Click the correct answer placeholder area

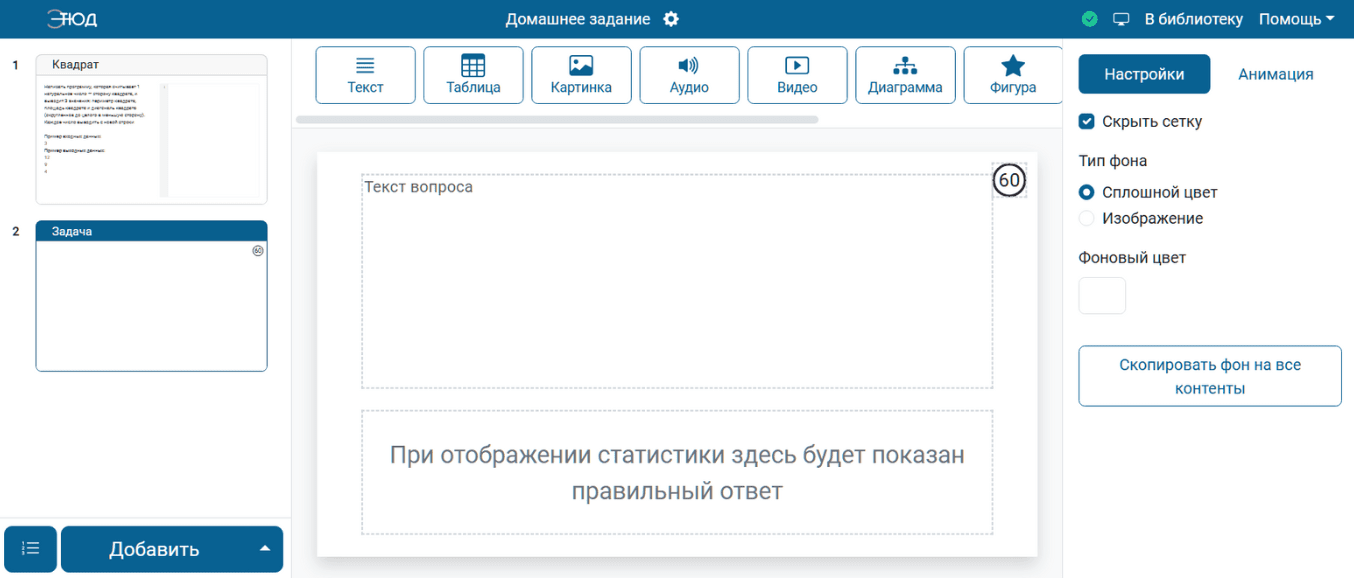(677, 472)
